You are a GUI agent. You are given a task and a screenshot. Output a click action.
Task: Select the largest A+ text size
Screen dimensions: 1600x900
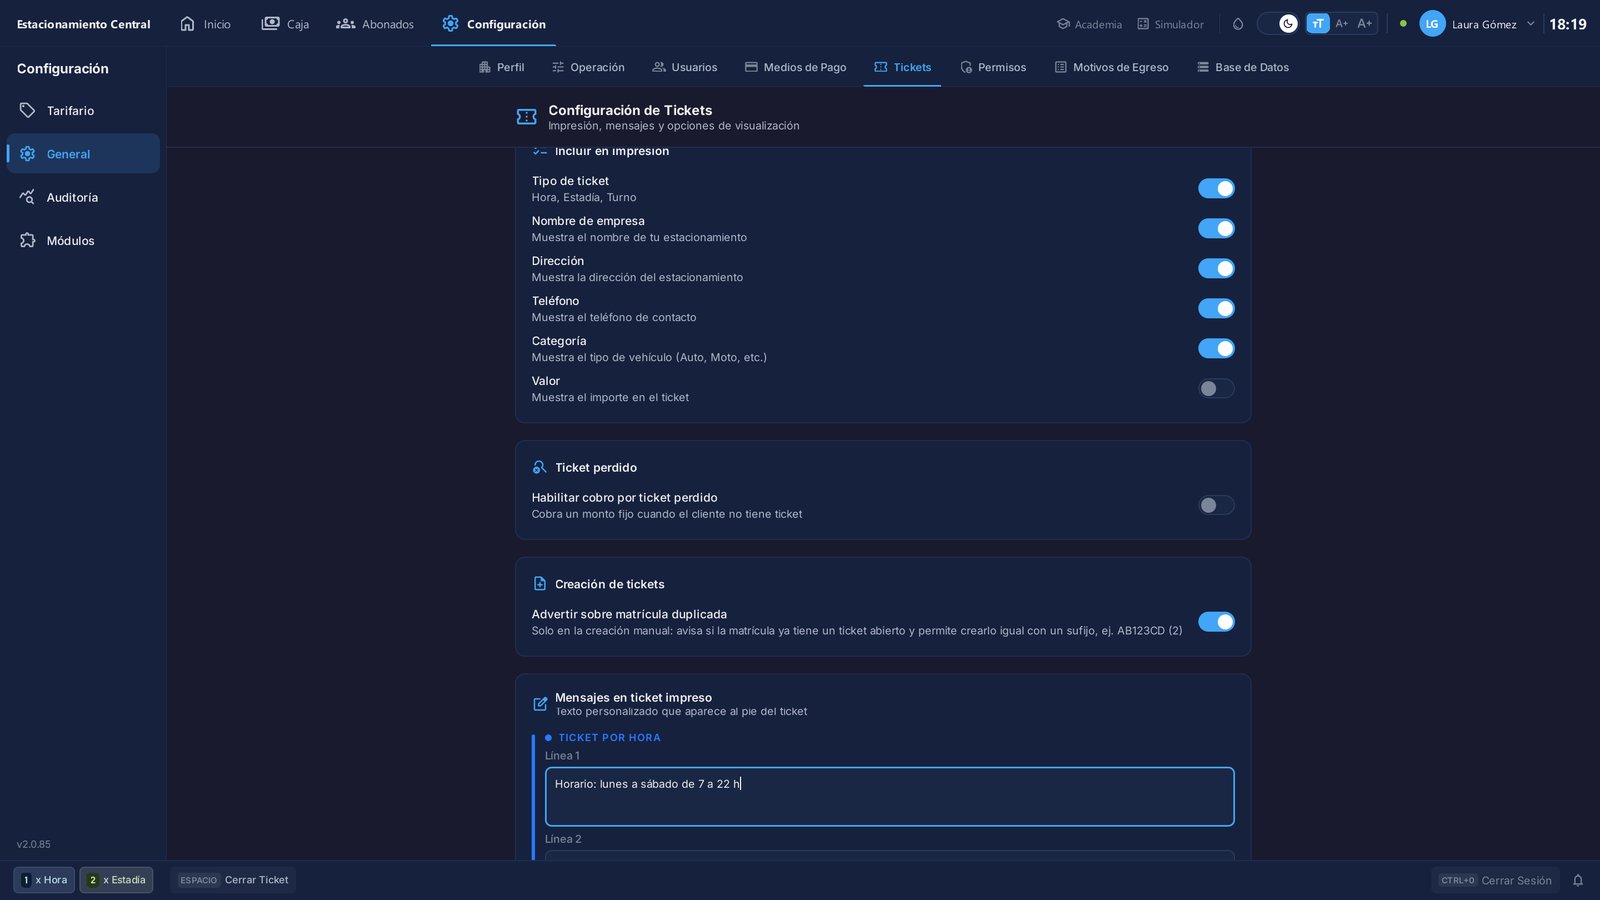coord(1365,24)
